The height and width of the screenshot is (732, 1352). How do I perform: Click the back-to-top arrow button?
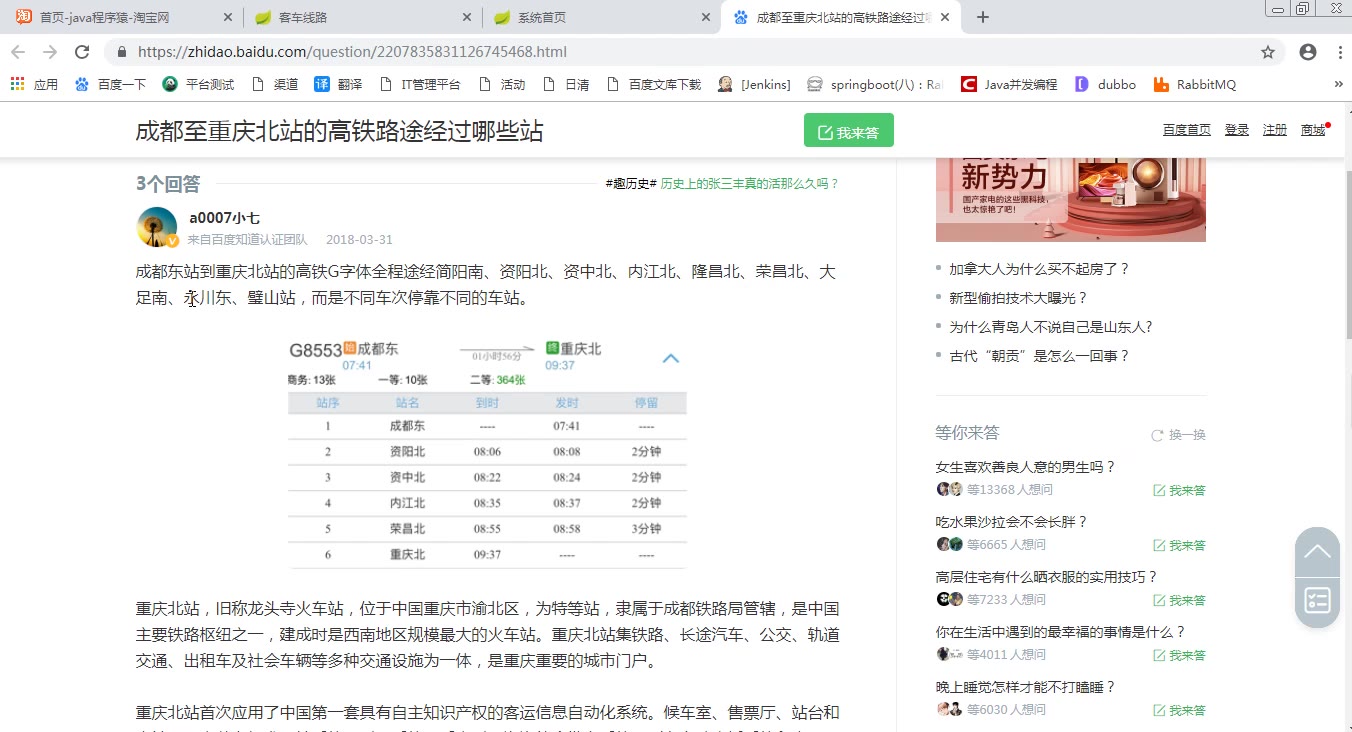(1317, 552)
